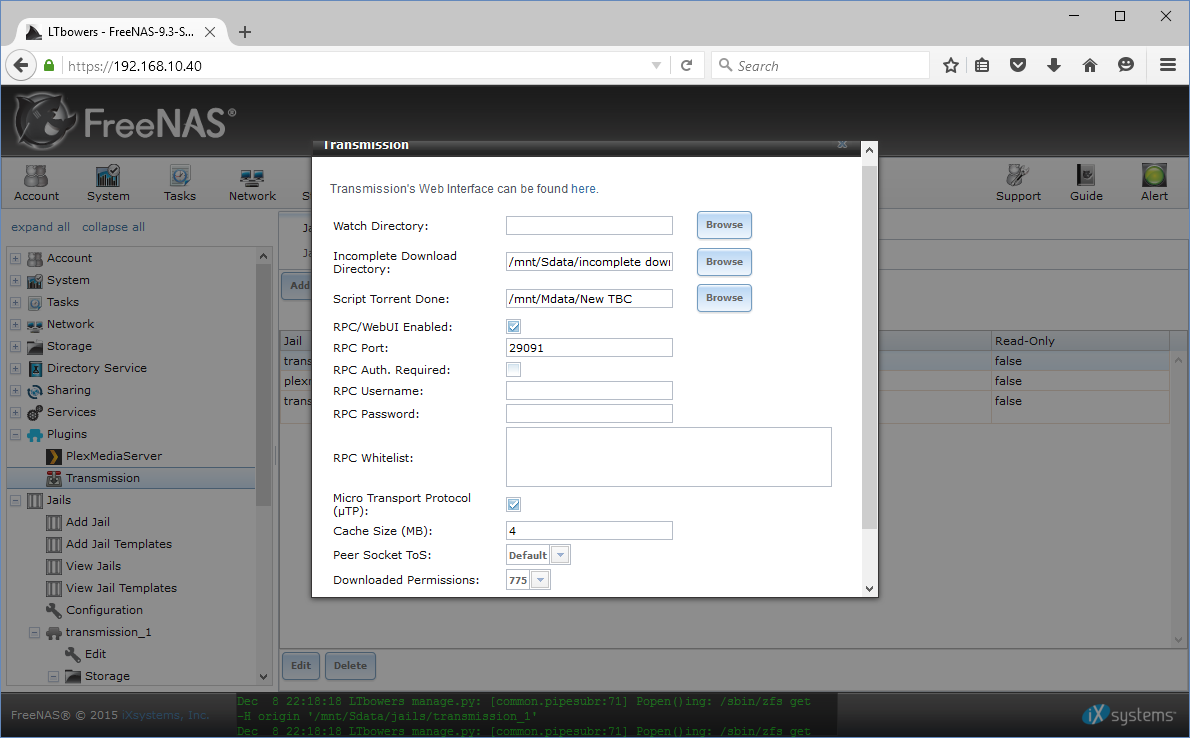Screen dimensions: 1190x738
Task: Open the Support toolbar icon
Action: [x=1018, y=183]
